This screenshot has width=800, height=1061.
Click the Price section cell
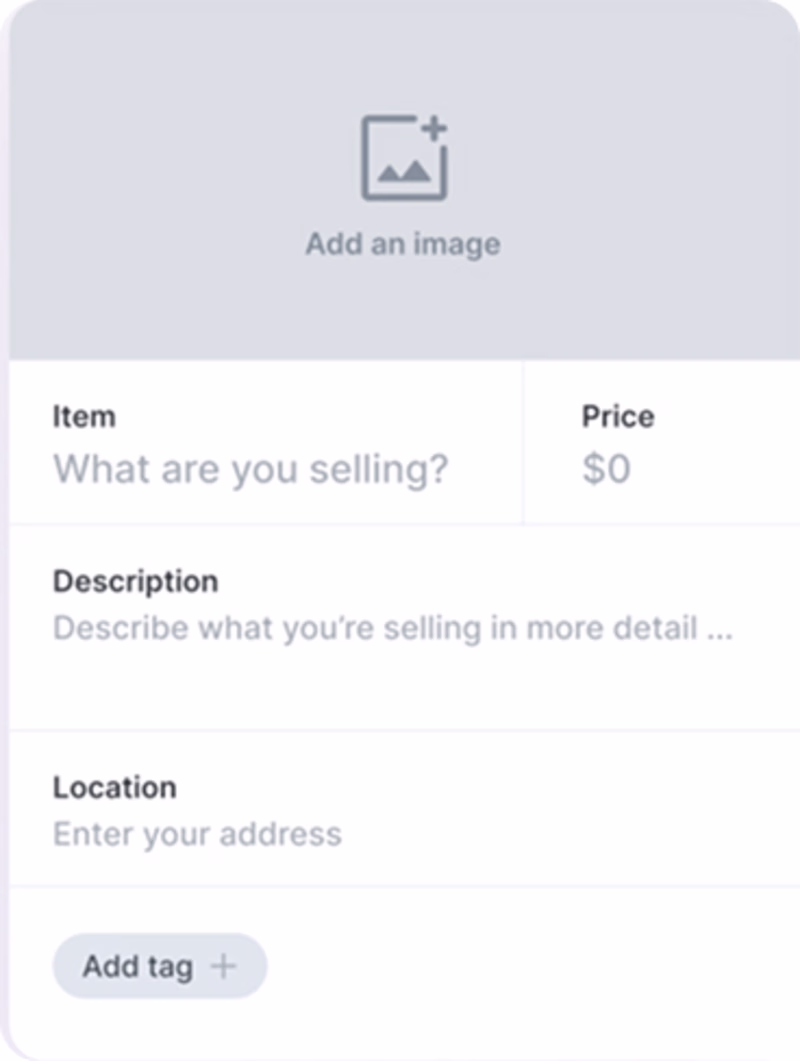point(662,442)
